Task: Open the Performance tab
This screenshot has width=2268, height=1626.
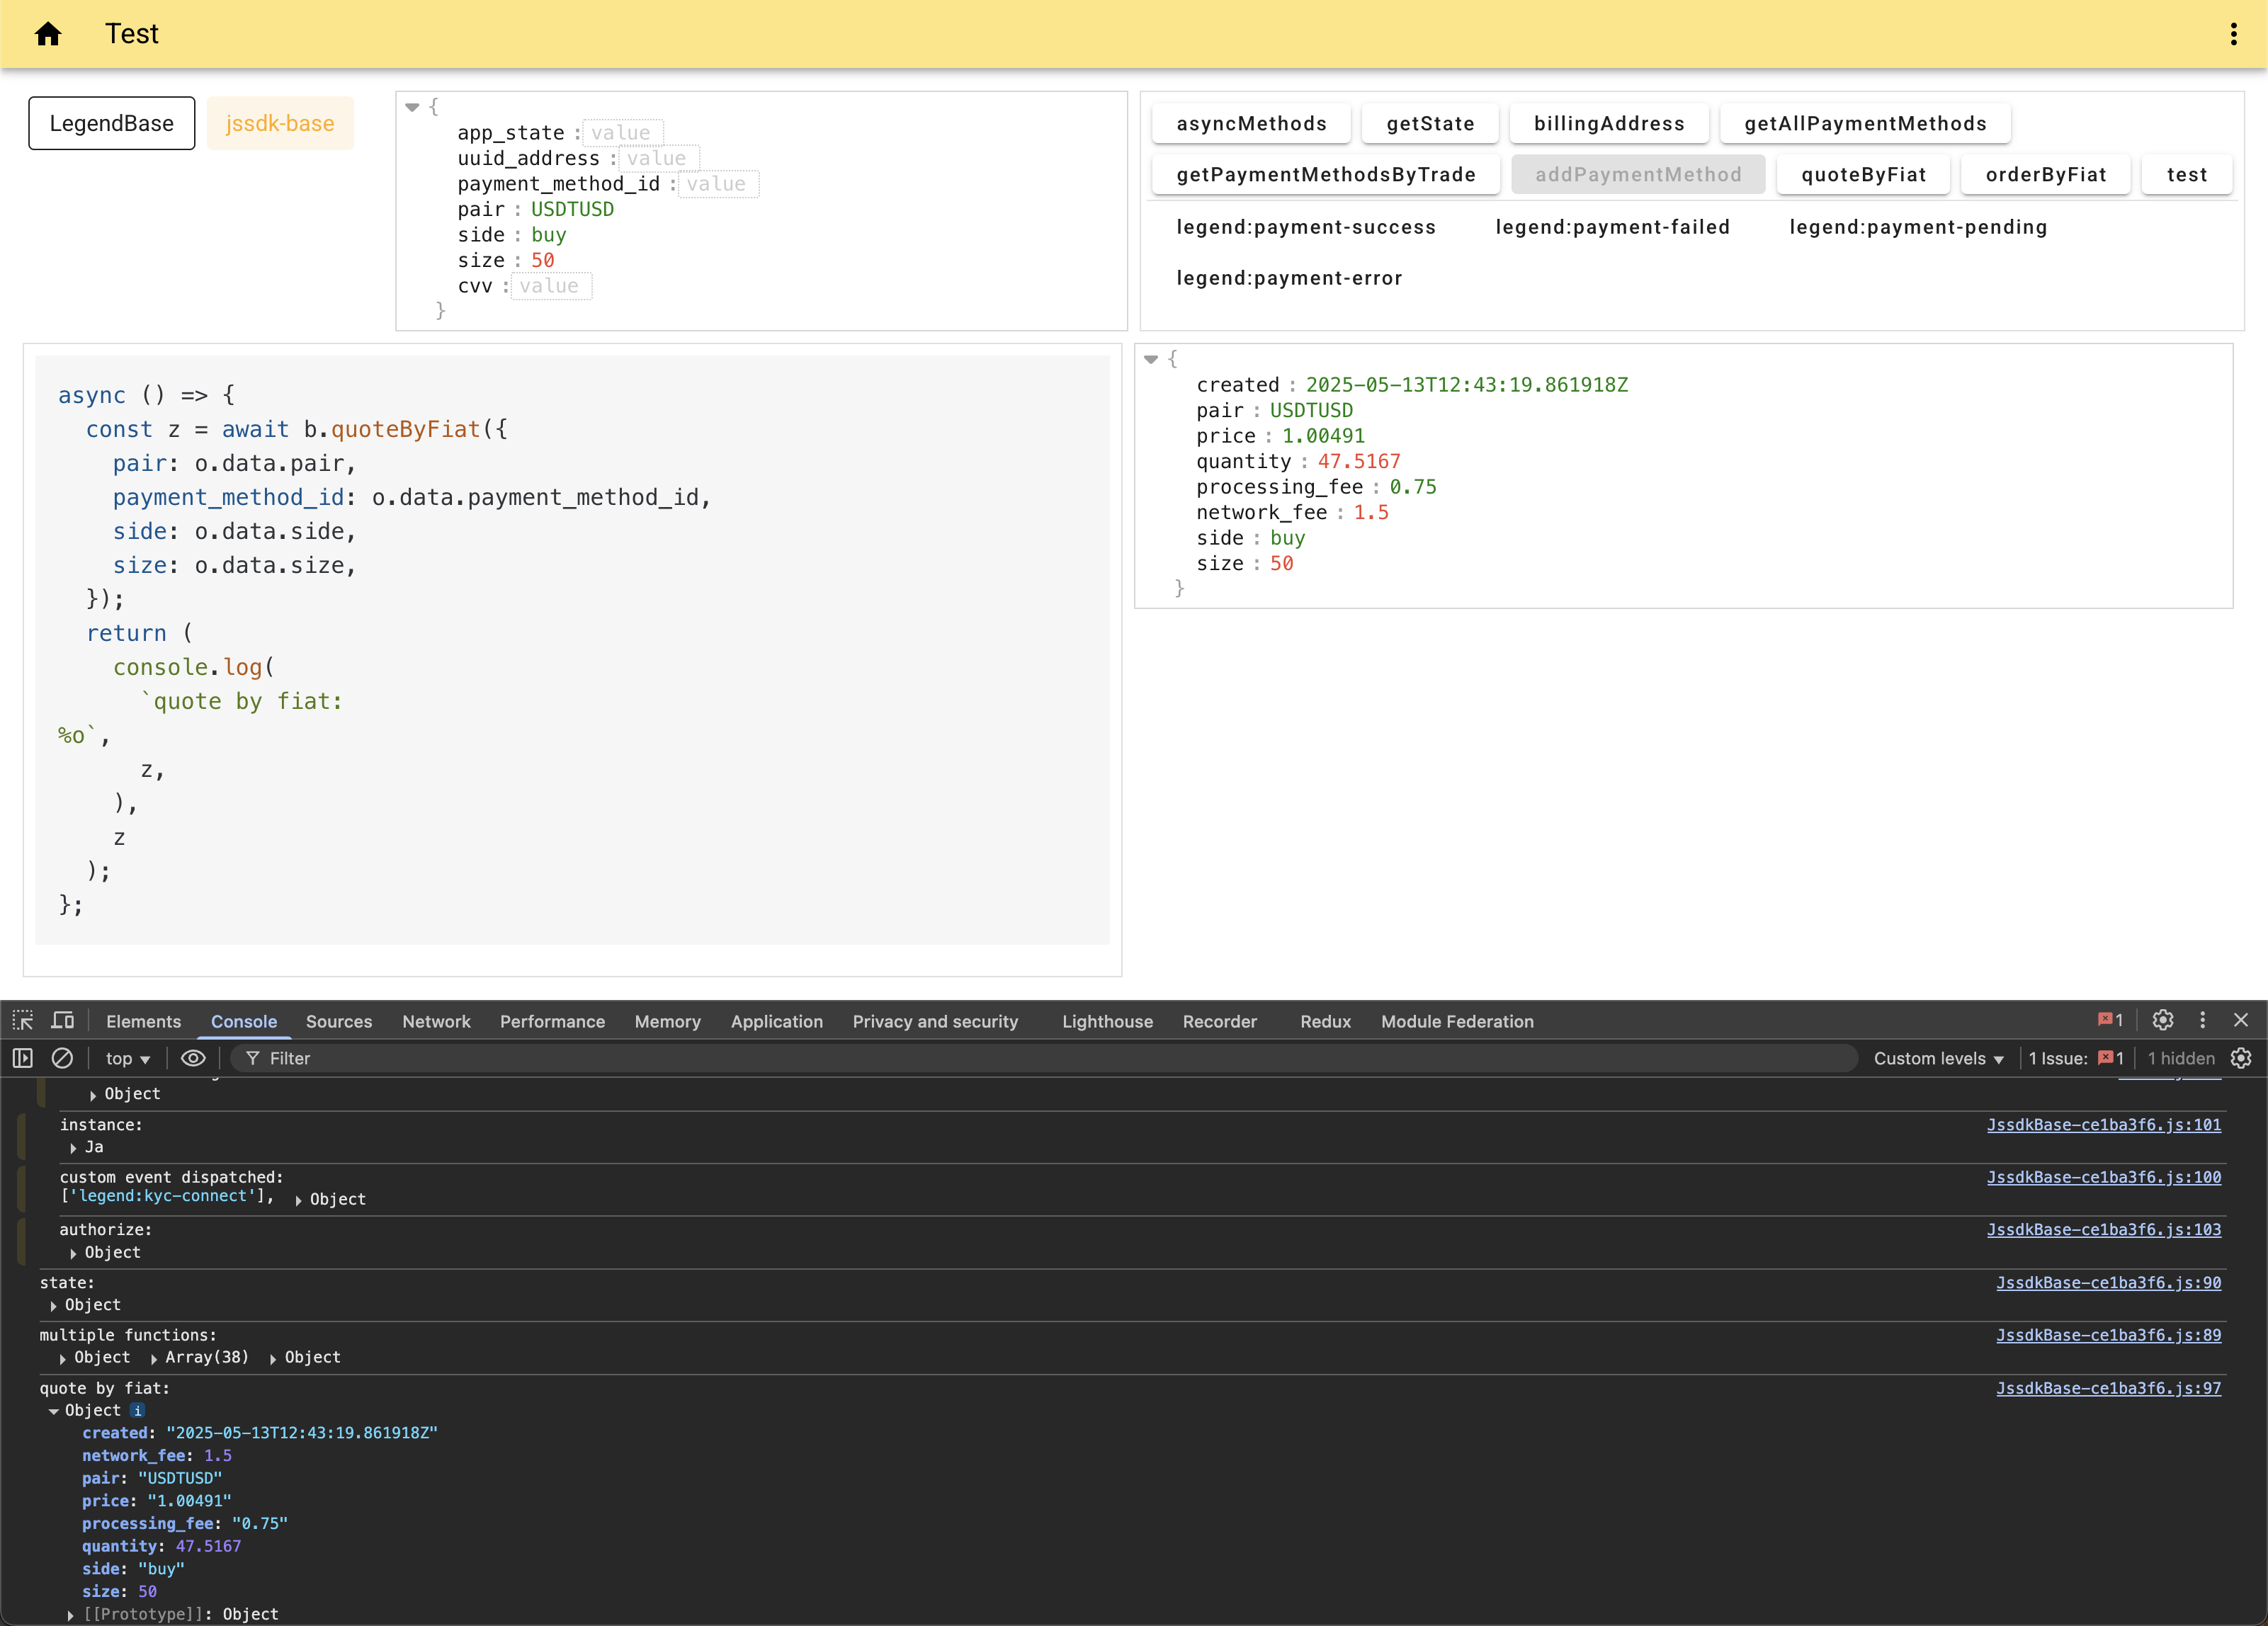Action: (552, 1021)
